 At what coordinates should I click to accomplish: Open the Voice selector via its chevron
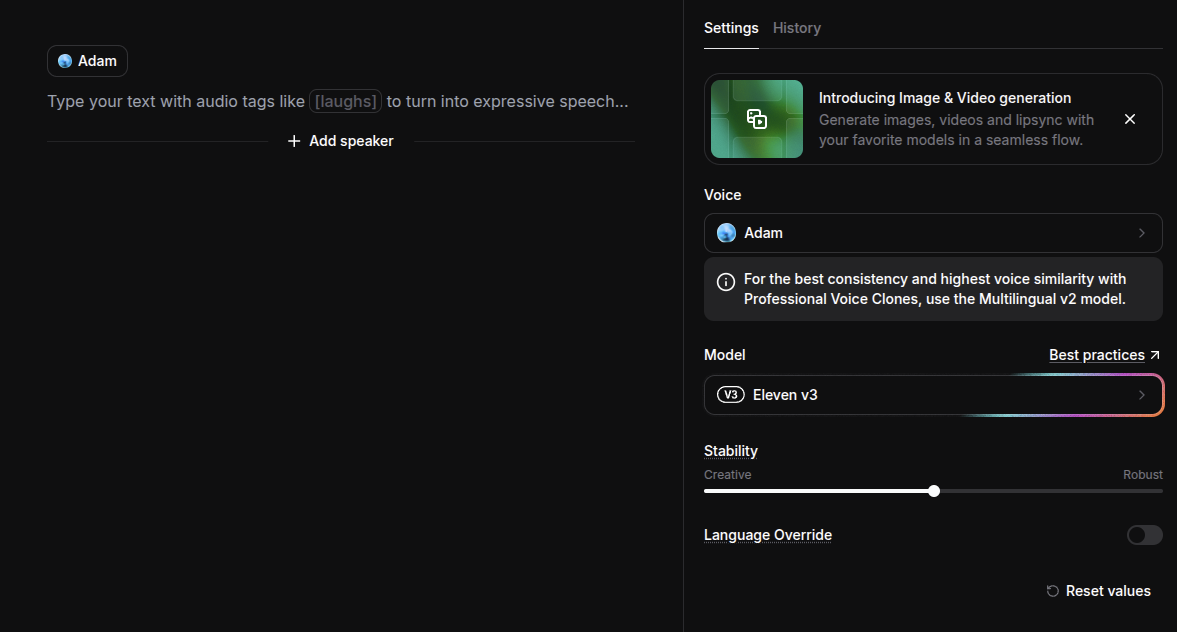pyautogui.click(x=1142, y=232)
